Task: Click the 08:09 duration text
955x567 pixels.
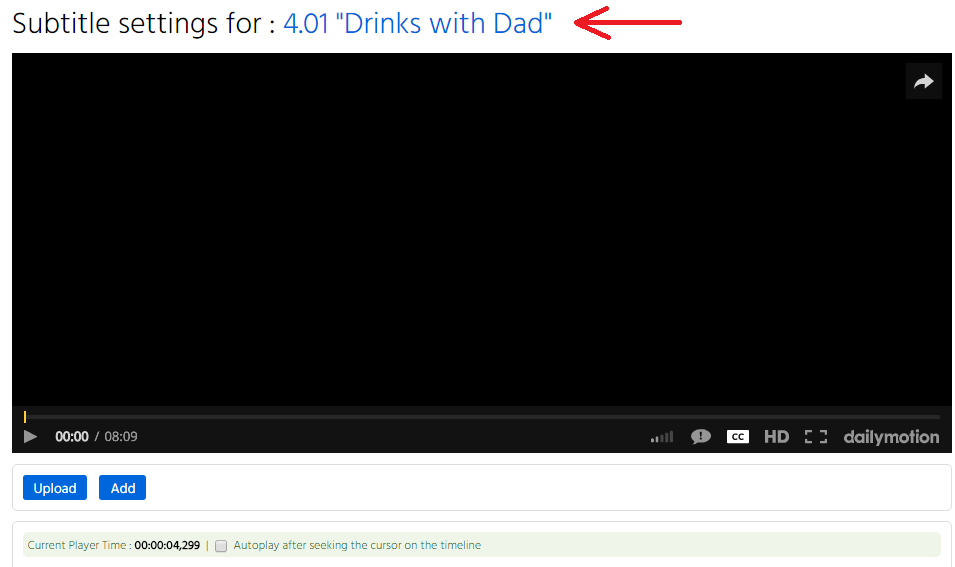Action: click(121, 437)
